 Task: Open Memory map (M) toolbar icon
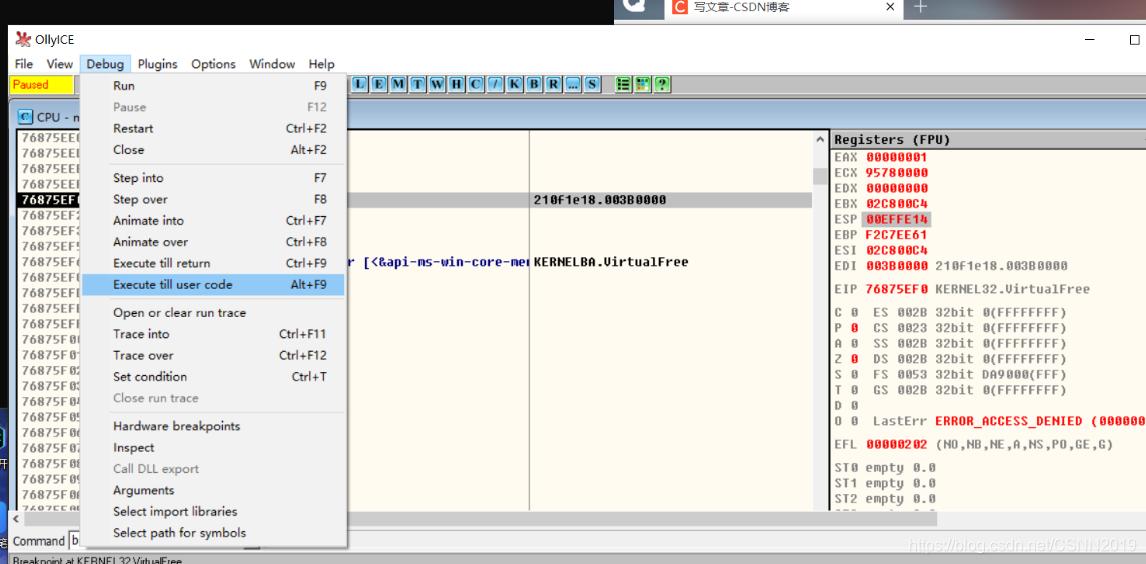[x=398, y=84]
